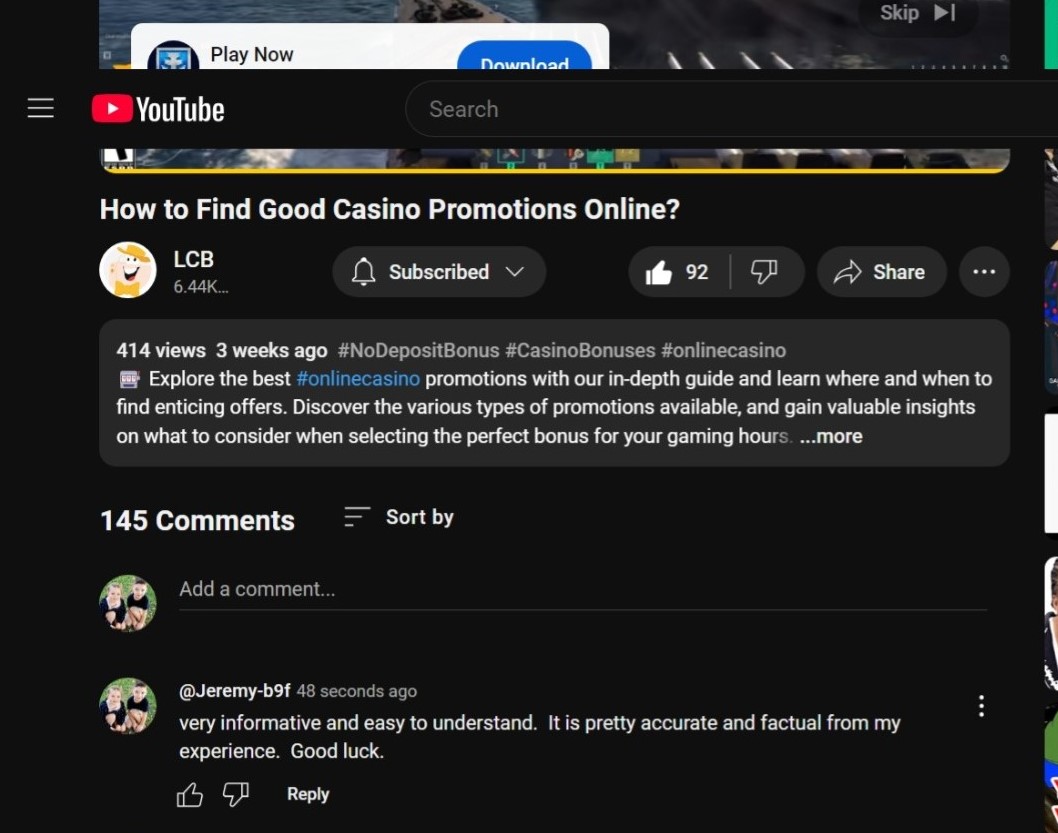Open more actions ellipsis beside Share
1058x833 pixels.
(x=984, y=272)
